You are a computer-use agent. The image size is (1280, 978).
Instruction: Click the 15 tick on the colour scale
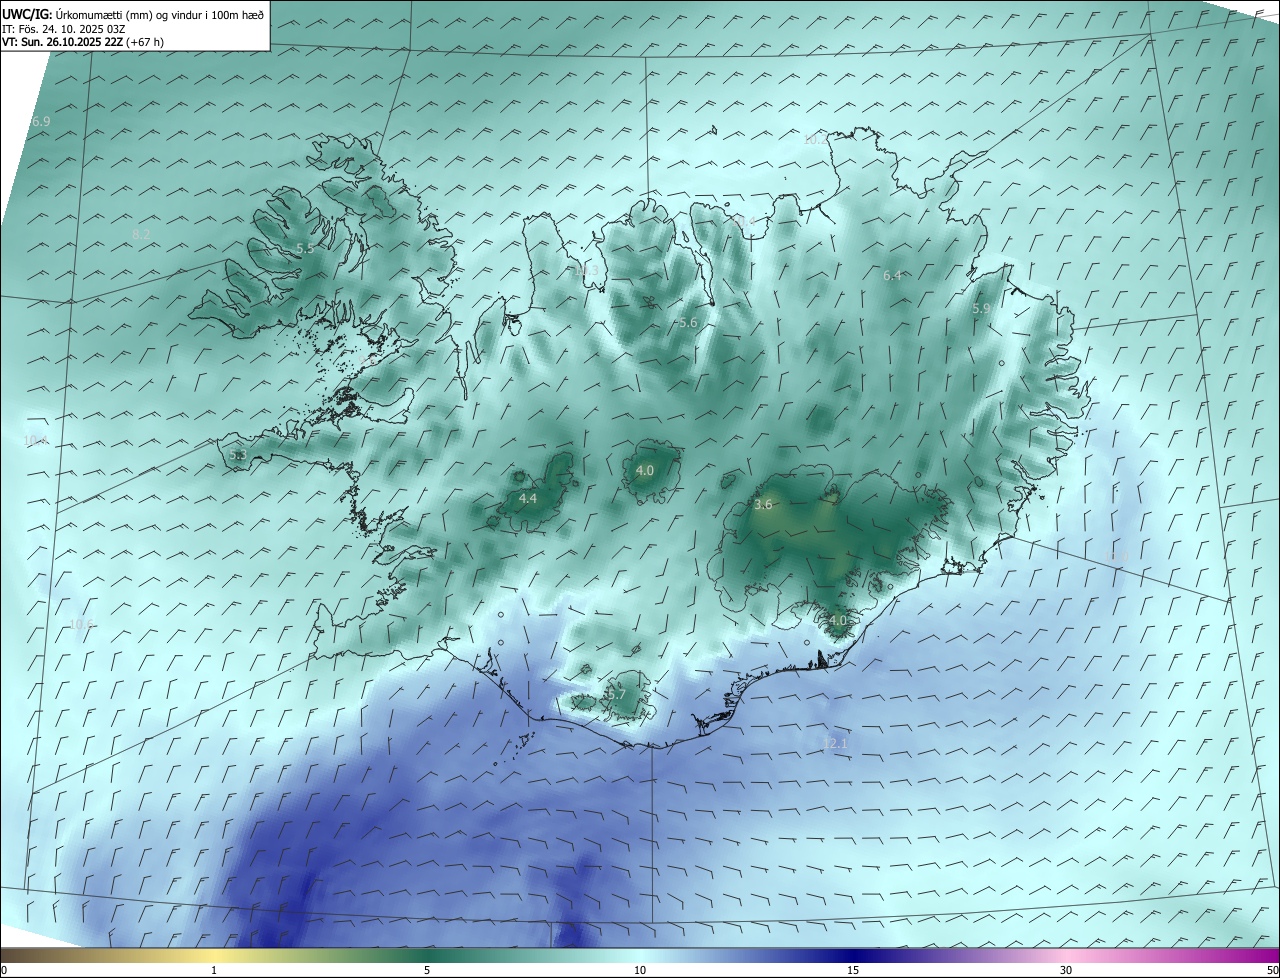[853, 970]
